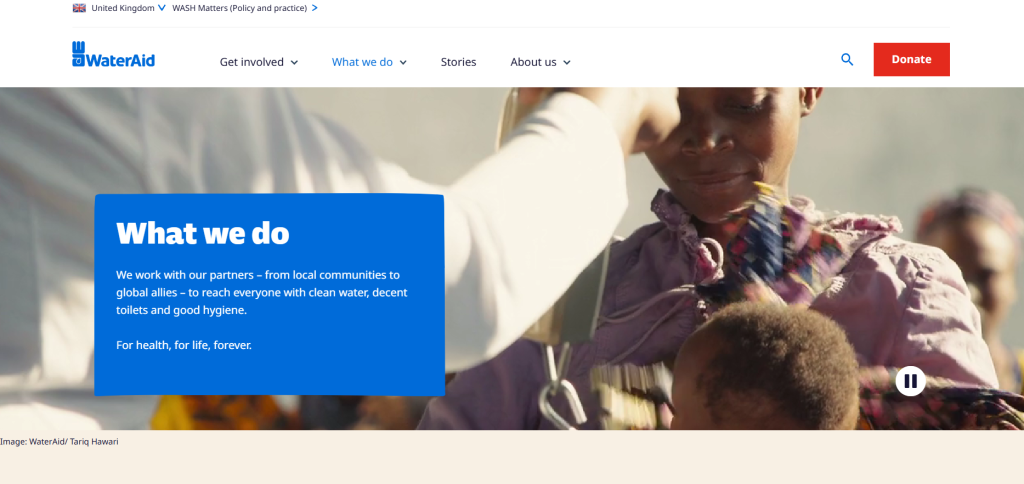Click the blue hero text panel
The height and width of the screenshot is (484, 1024).
tap(269, 295)
